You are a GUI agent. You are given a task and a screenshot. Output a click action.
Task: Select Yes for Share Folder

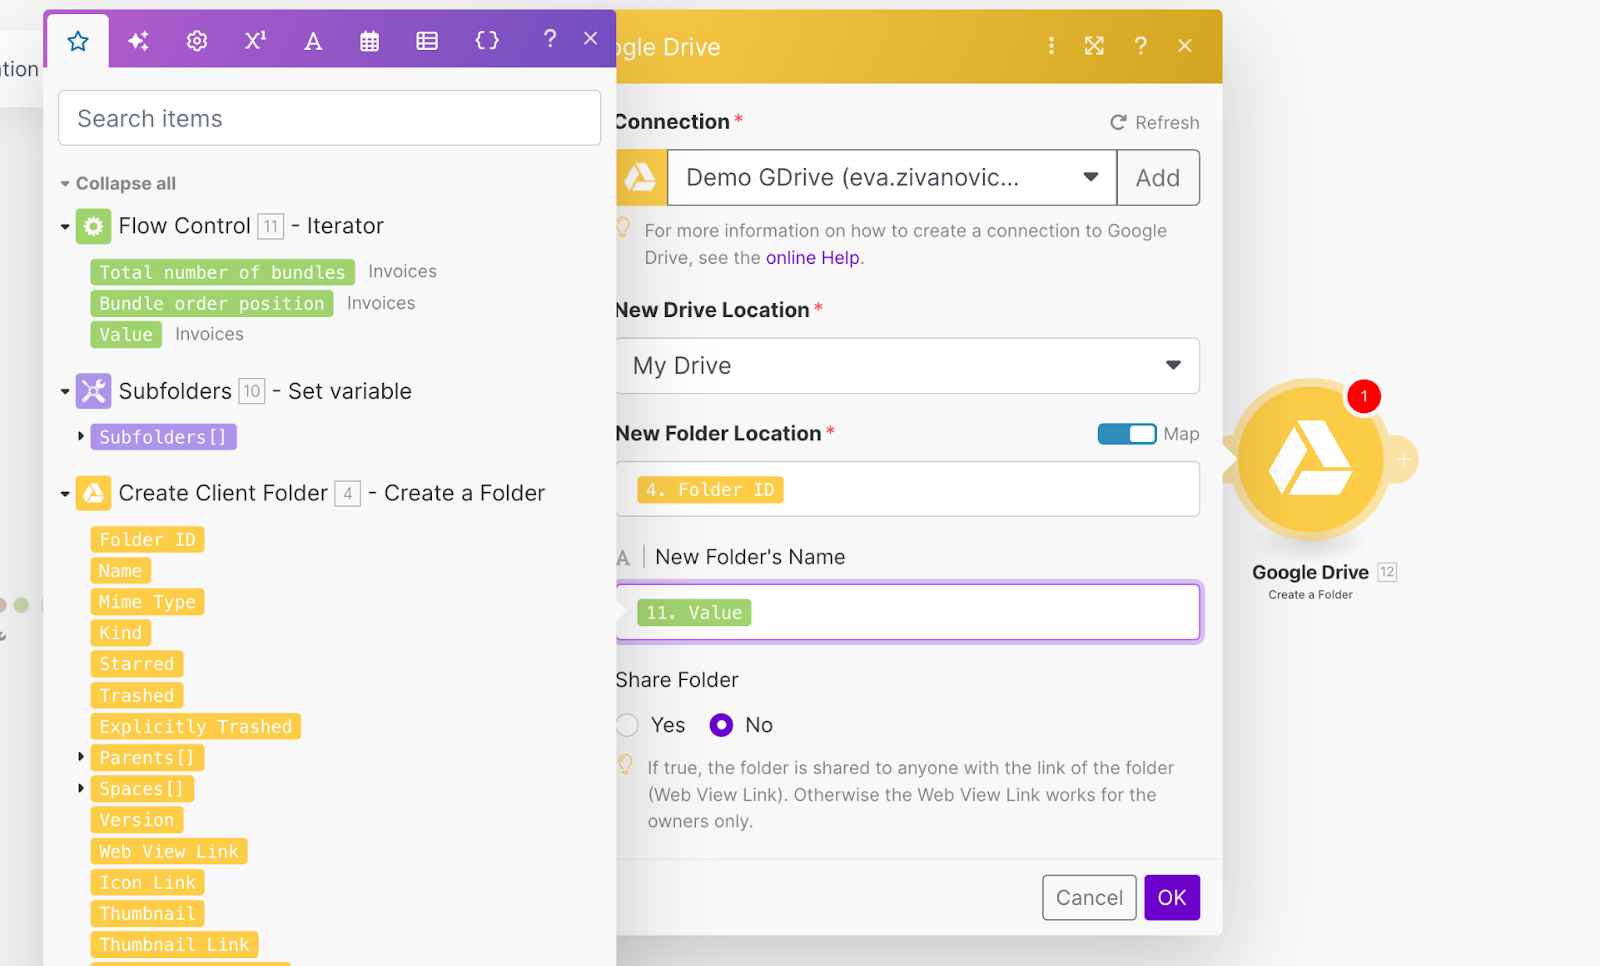(x=627, y=725)
